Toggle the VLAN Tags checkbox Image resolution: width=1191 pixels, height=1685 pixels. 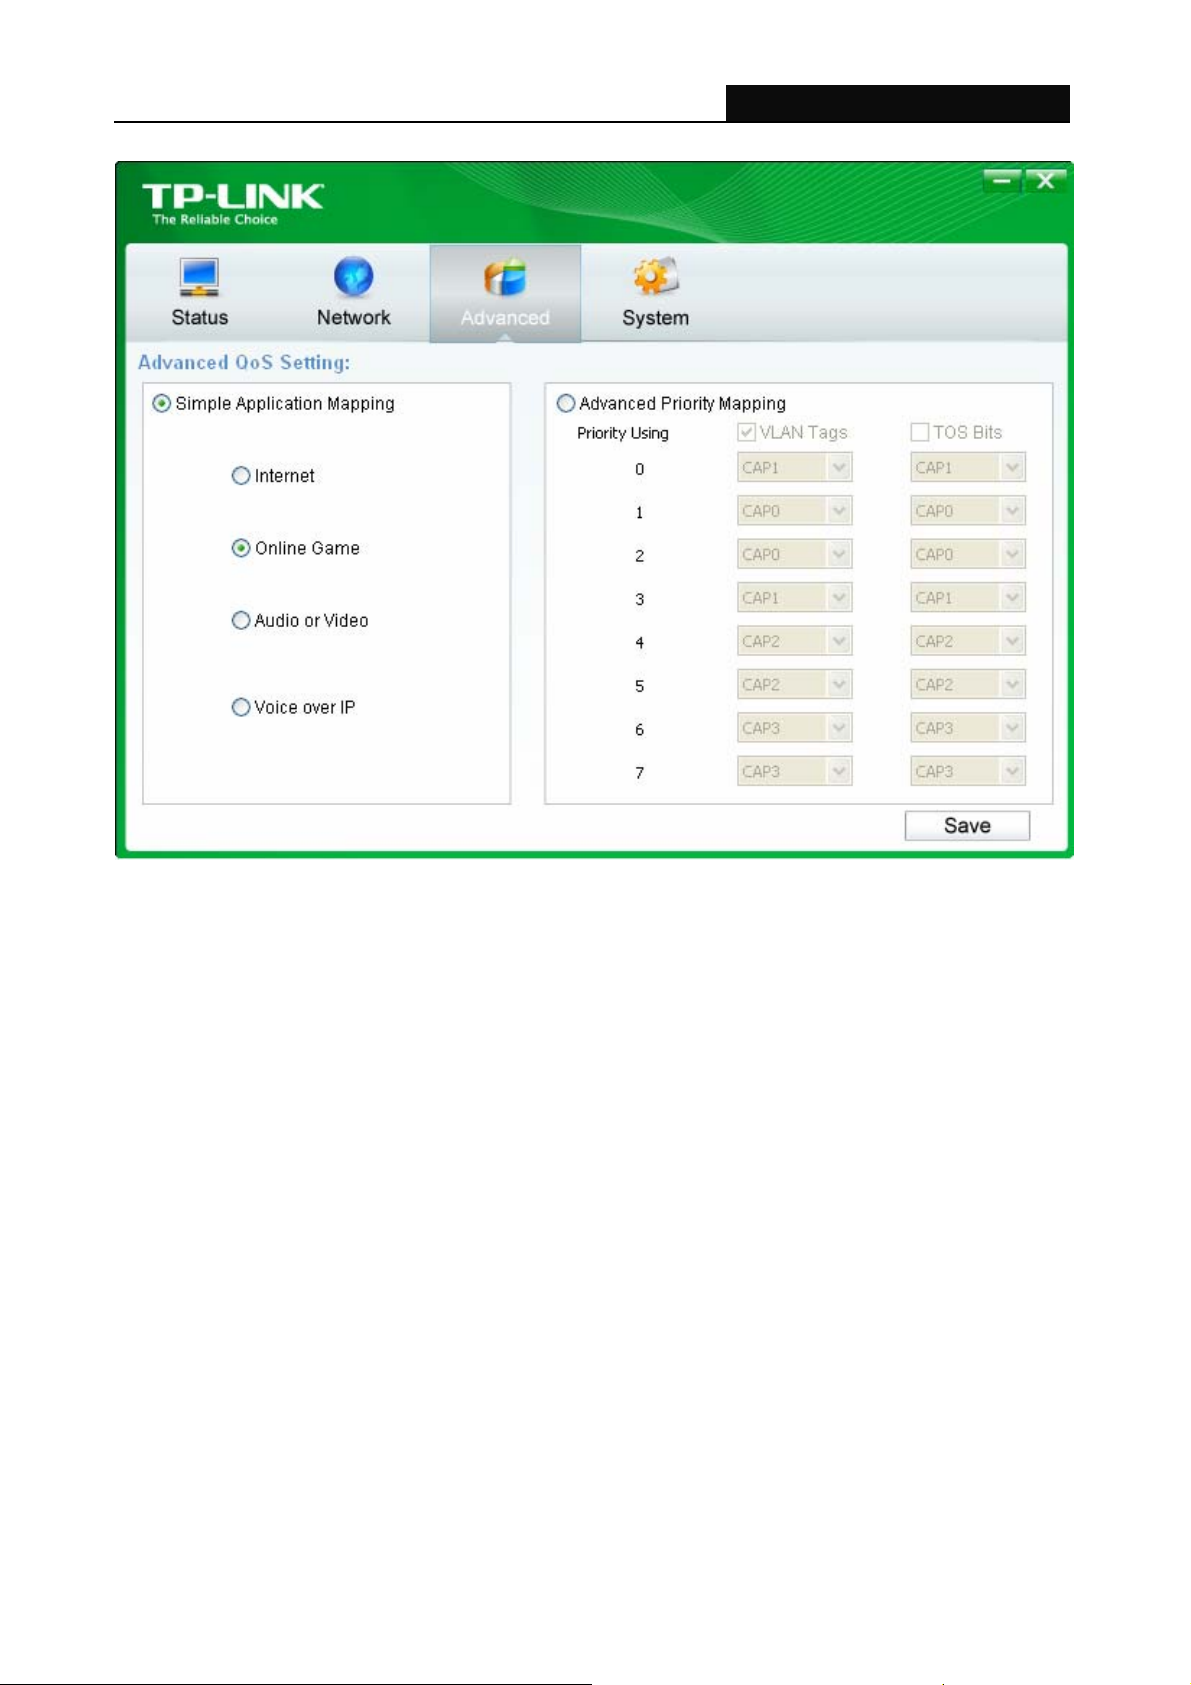pos(746,432)
